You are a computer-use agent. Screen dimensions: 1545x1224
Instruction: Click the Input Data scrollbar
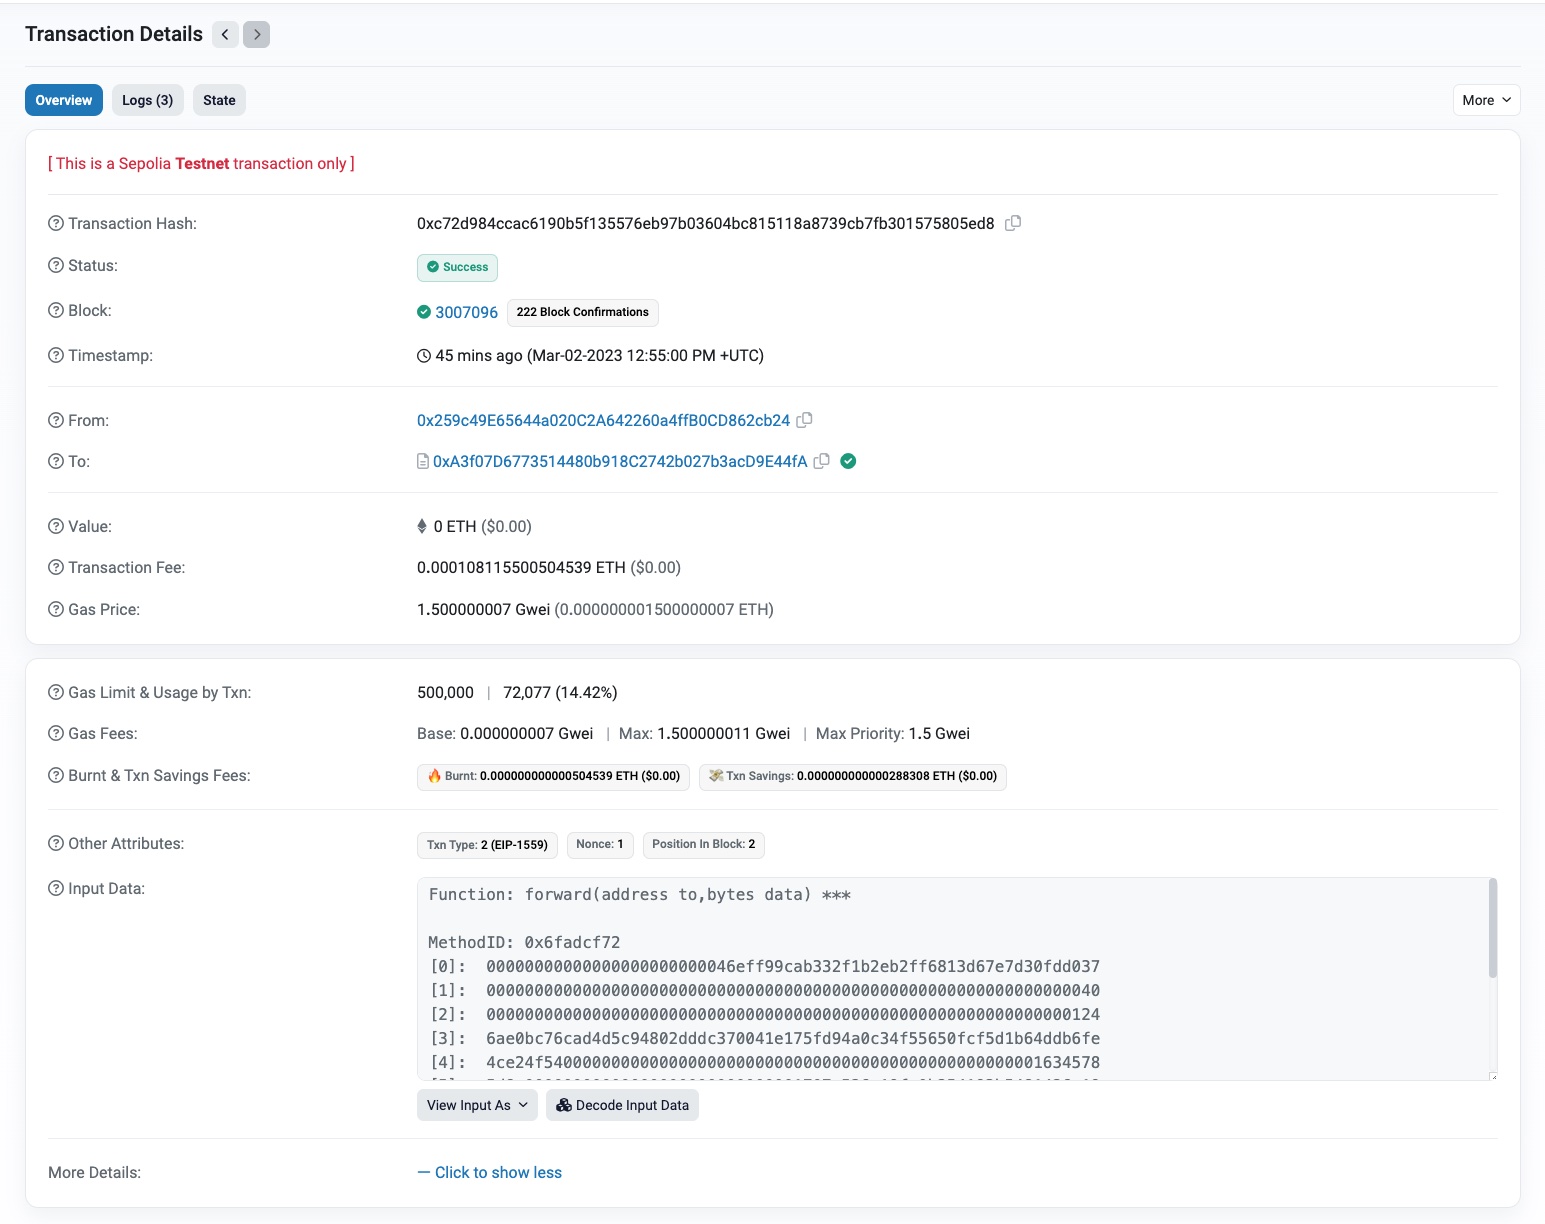pyautogui.click(x=1492, y=930)
